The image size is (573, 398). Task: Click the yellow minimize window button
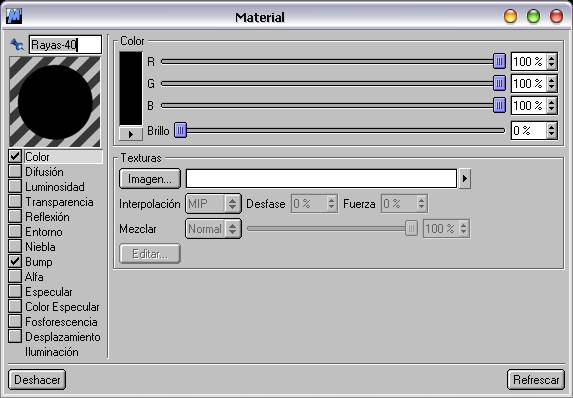(510, 16)
